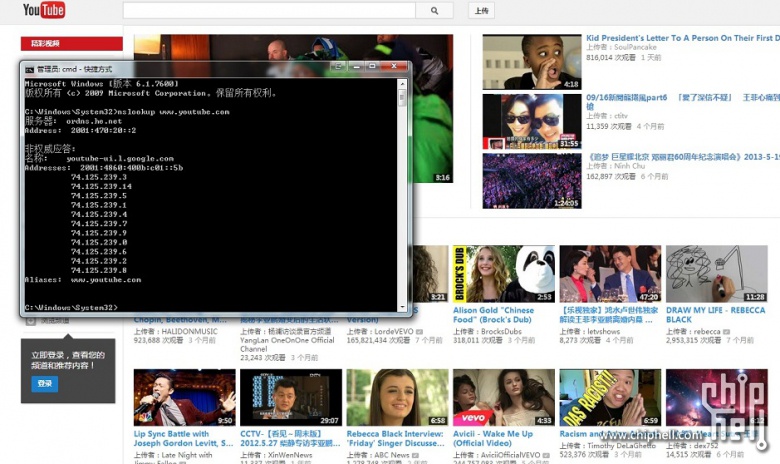This screenshot has width=780, height=464.
Task: Open the ABC News uploader link
Action: (x=392, y=455)
